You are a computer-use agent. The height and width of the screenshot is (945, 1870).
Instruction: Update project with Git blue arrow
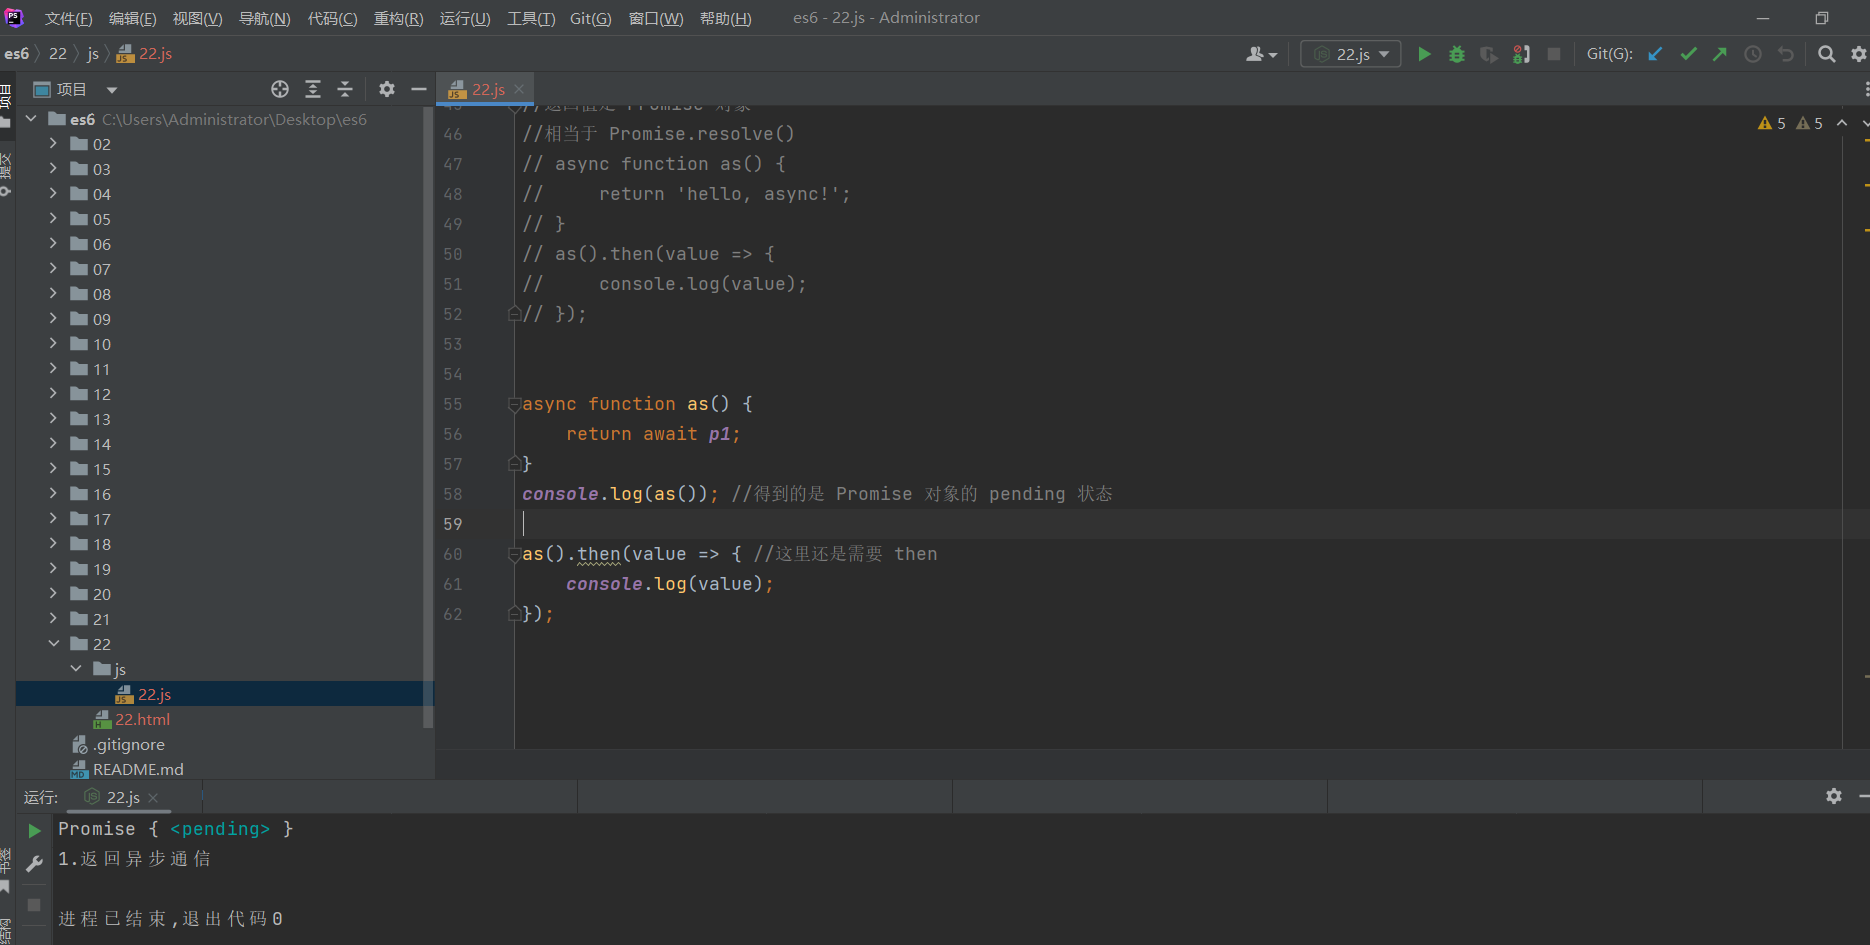point(1656,54)
